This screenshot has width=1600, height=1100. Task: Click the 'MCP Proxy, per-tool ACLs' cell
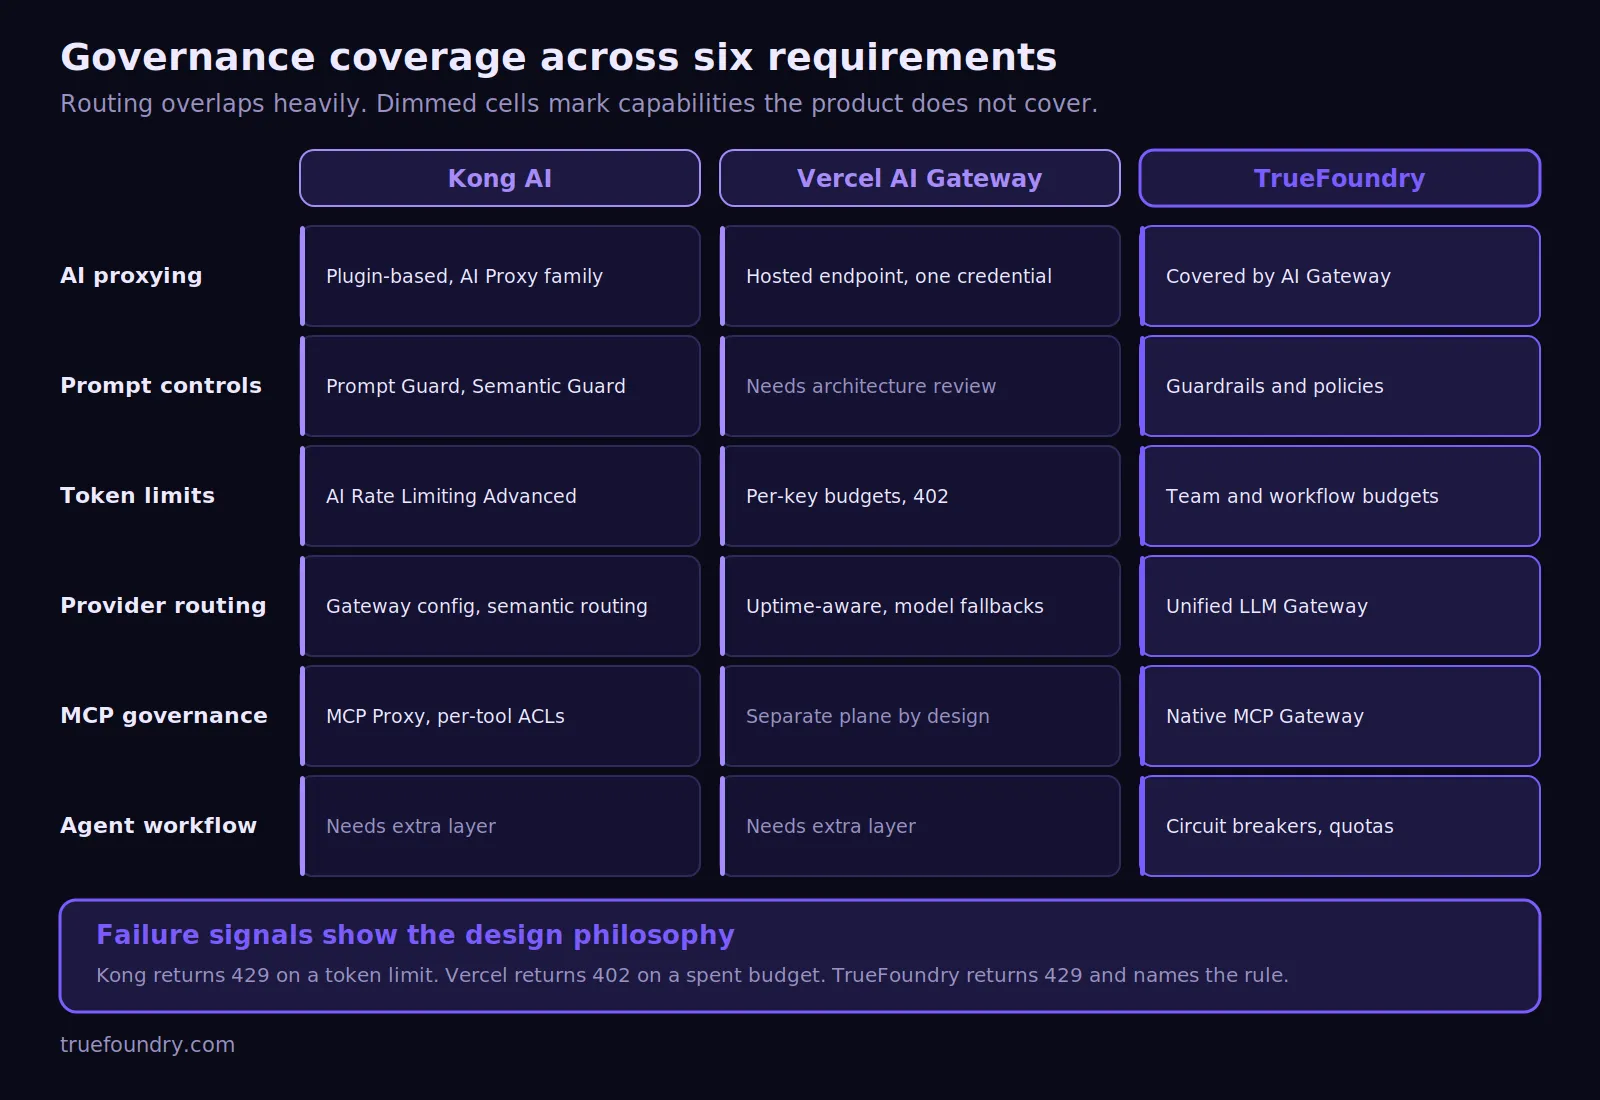500,716
